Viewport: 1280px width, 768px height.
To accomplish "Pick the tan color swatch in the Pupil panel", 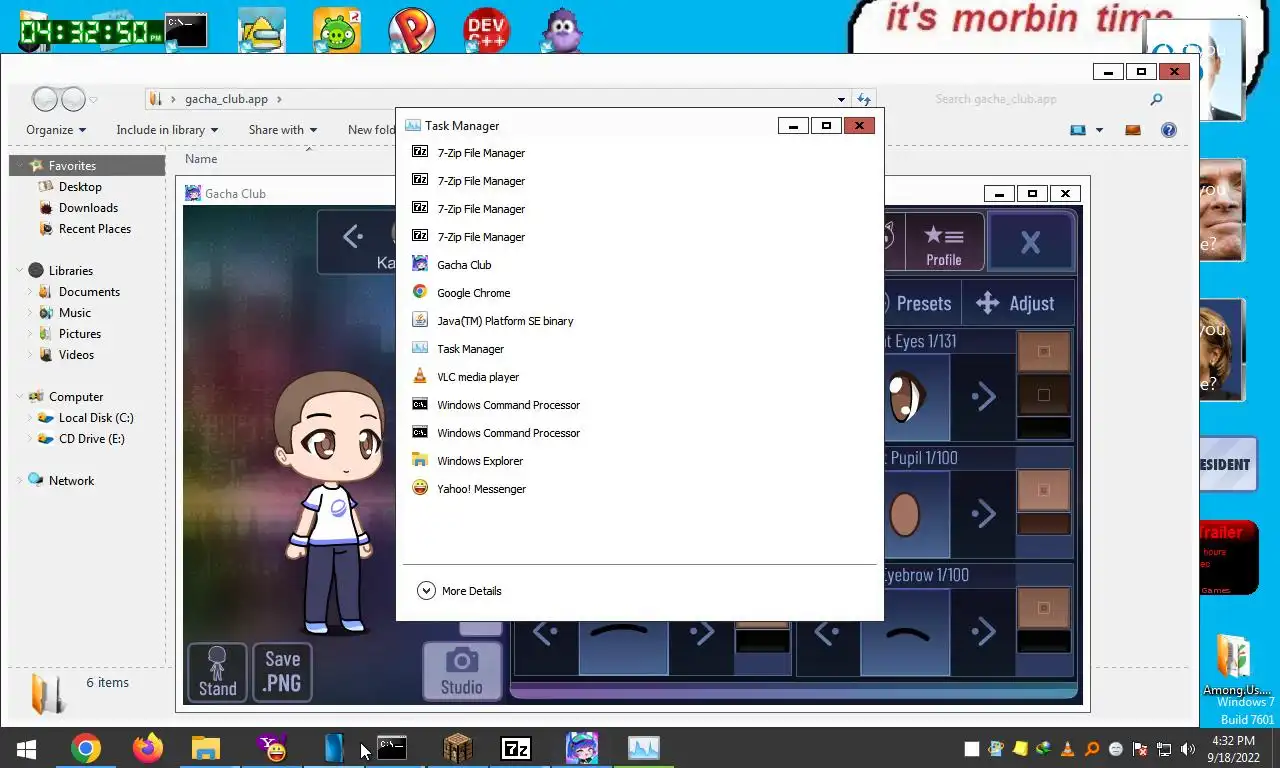I will (x=1043, y=490).
